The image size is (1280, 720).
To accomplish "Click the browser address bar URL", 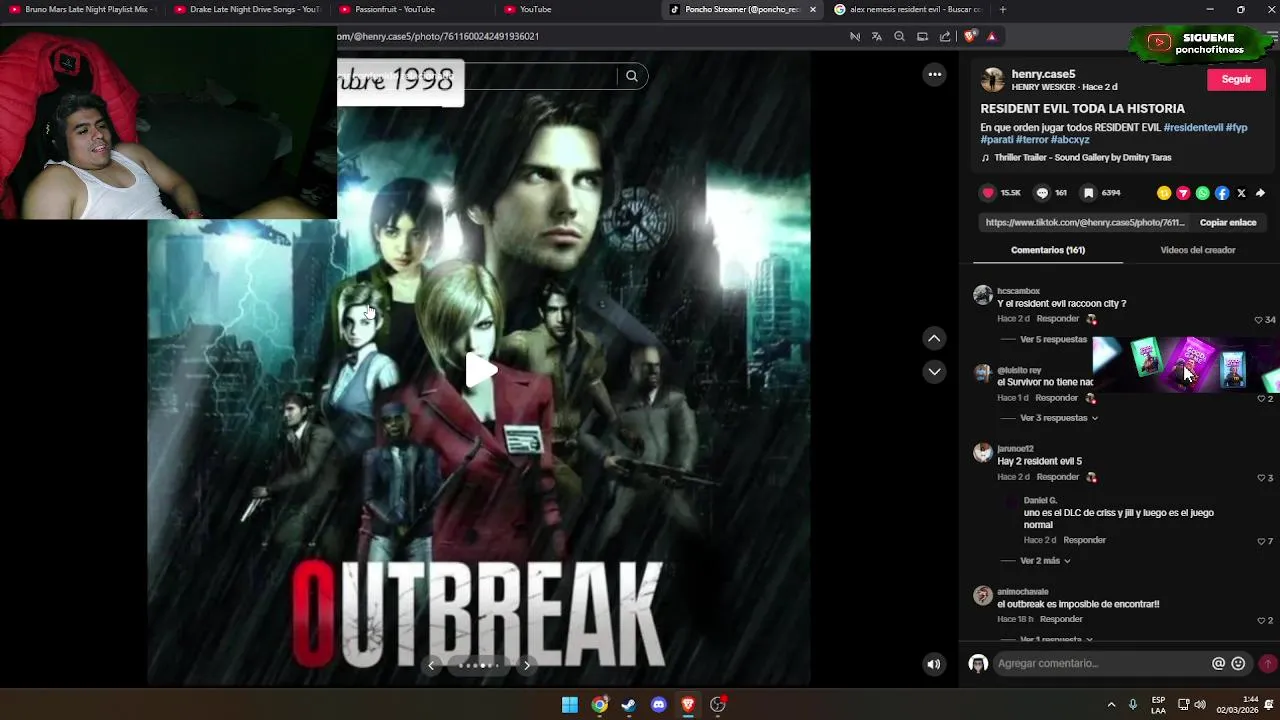I will tap(438, 36).
